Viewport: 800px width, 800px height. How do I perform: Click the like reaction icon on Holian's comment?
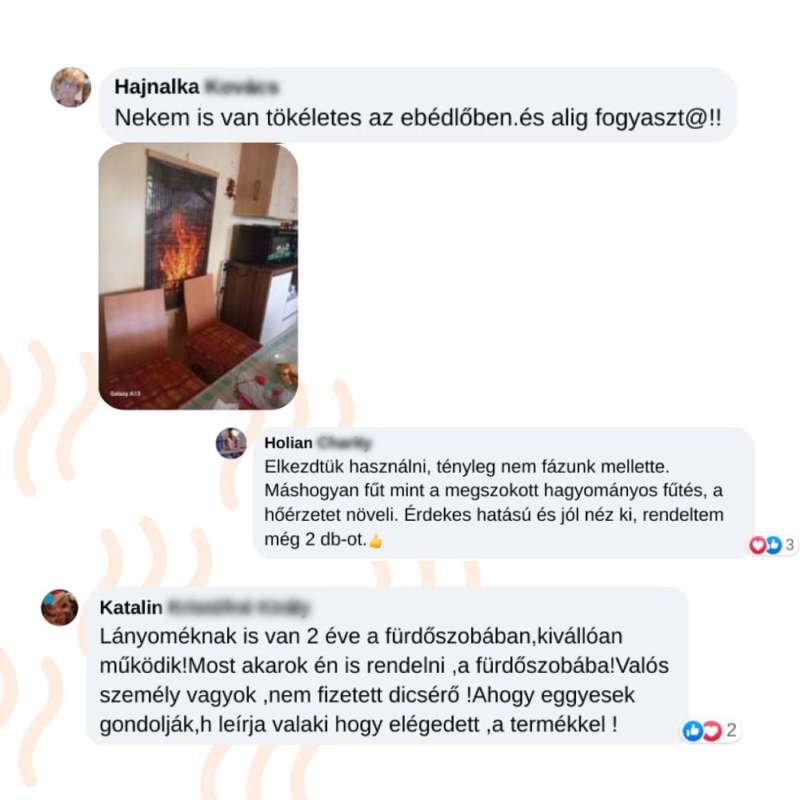(773, 545)
